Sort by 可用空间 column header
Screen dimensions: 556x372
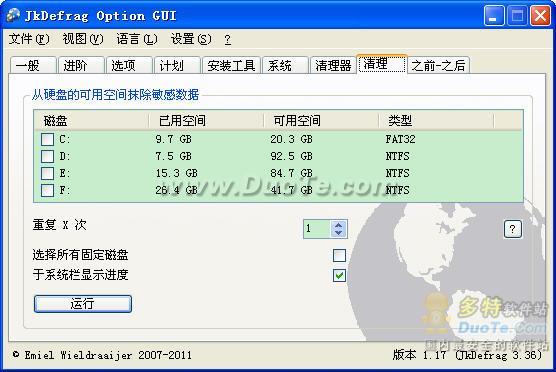pos(321,121)
